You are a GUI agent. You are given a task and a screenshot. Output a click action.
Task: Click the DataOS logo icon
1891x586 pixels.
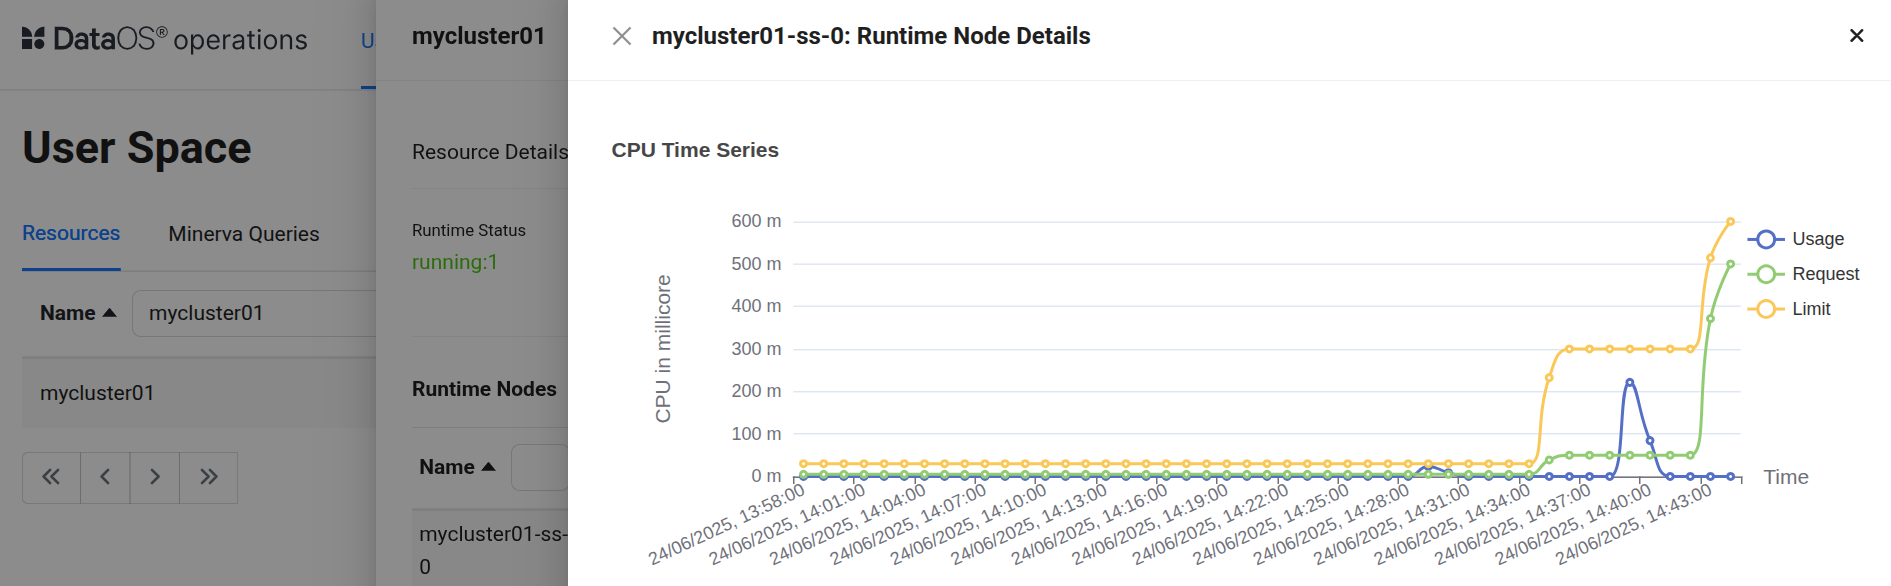pyautogui.click(x=33, y=39)
